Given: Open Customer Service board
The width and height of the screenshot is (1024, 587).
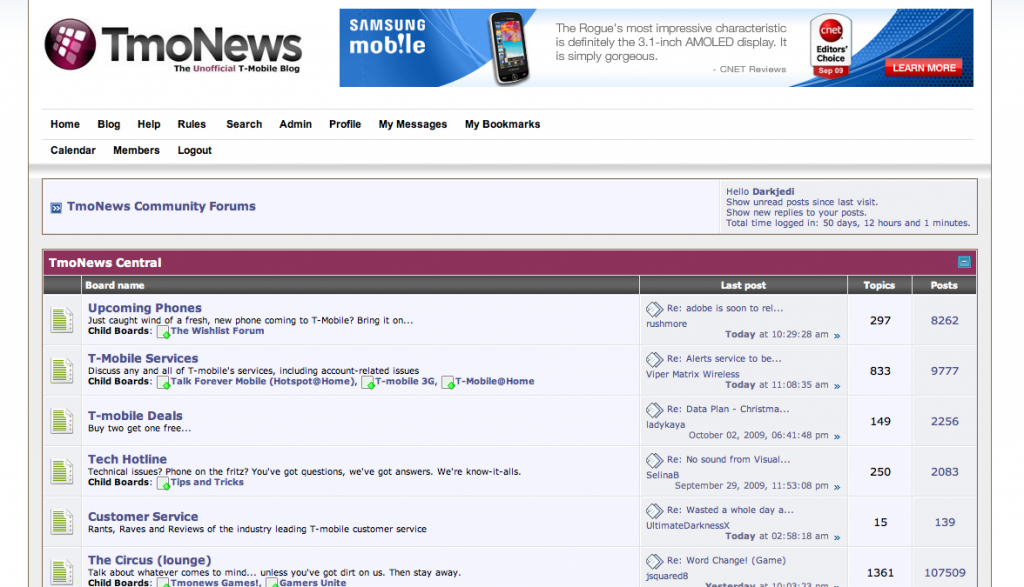Looking at the screenshot, I should [x=143, y=516].
